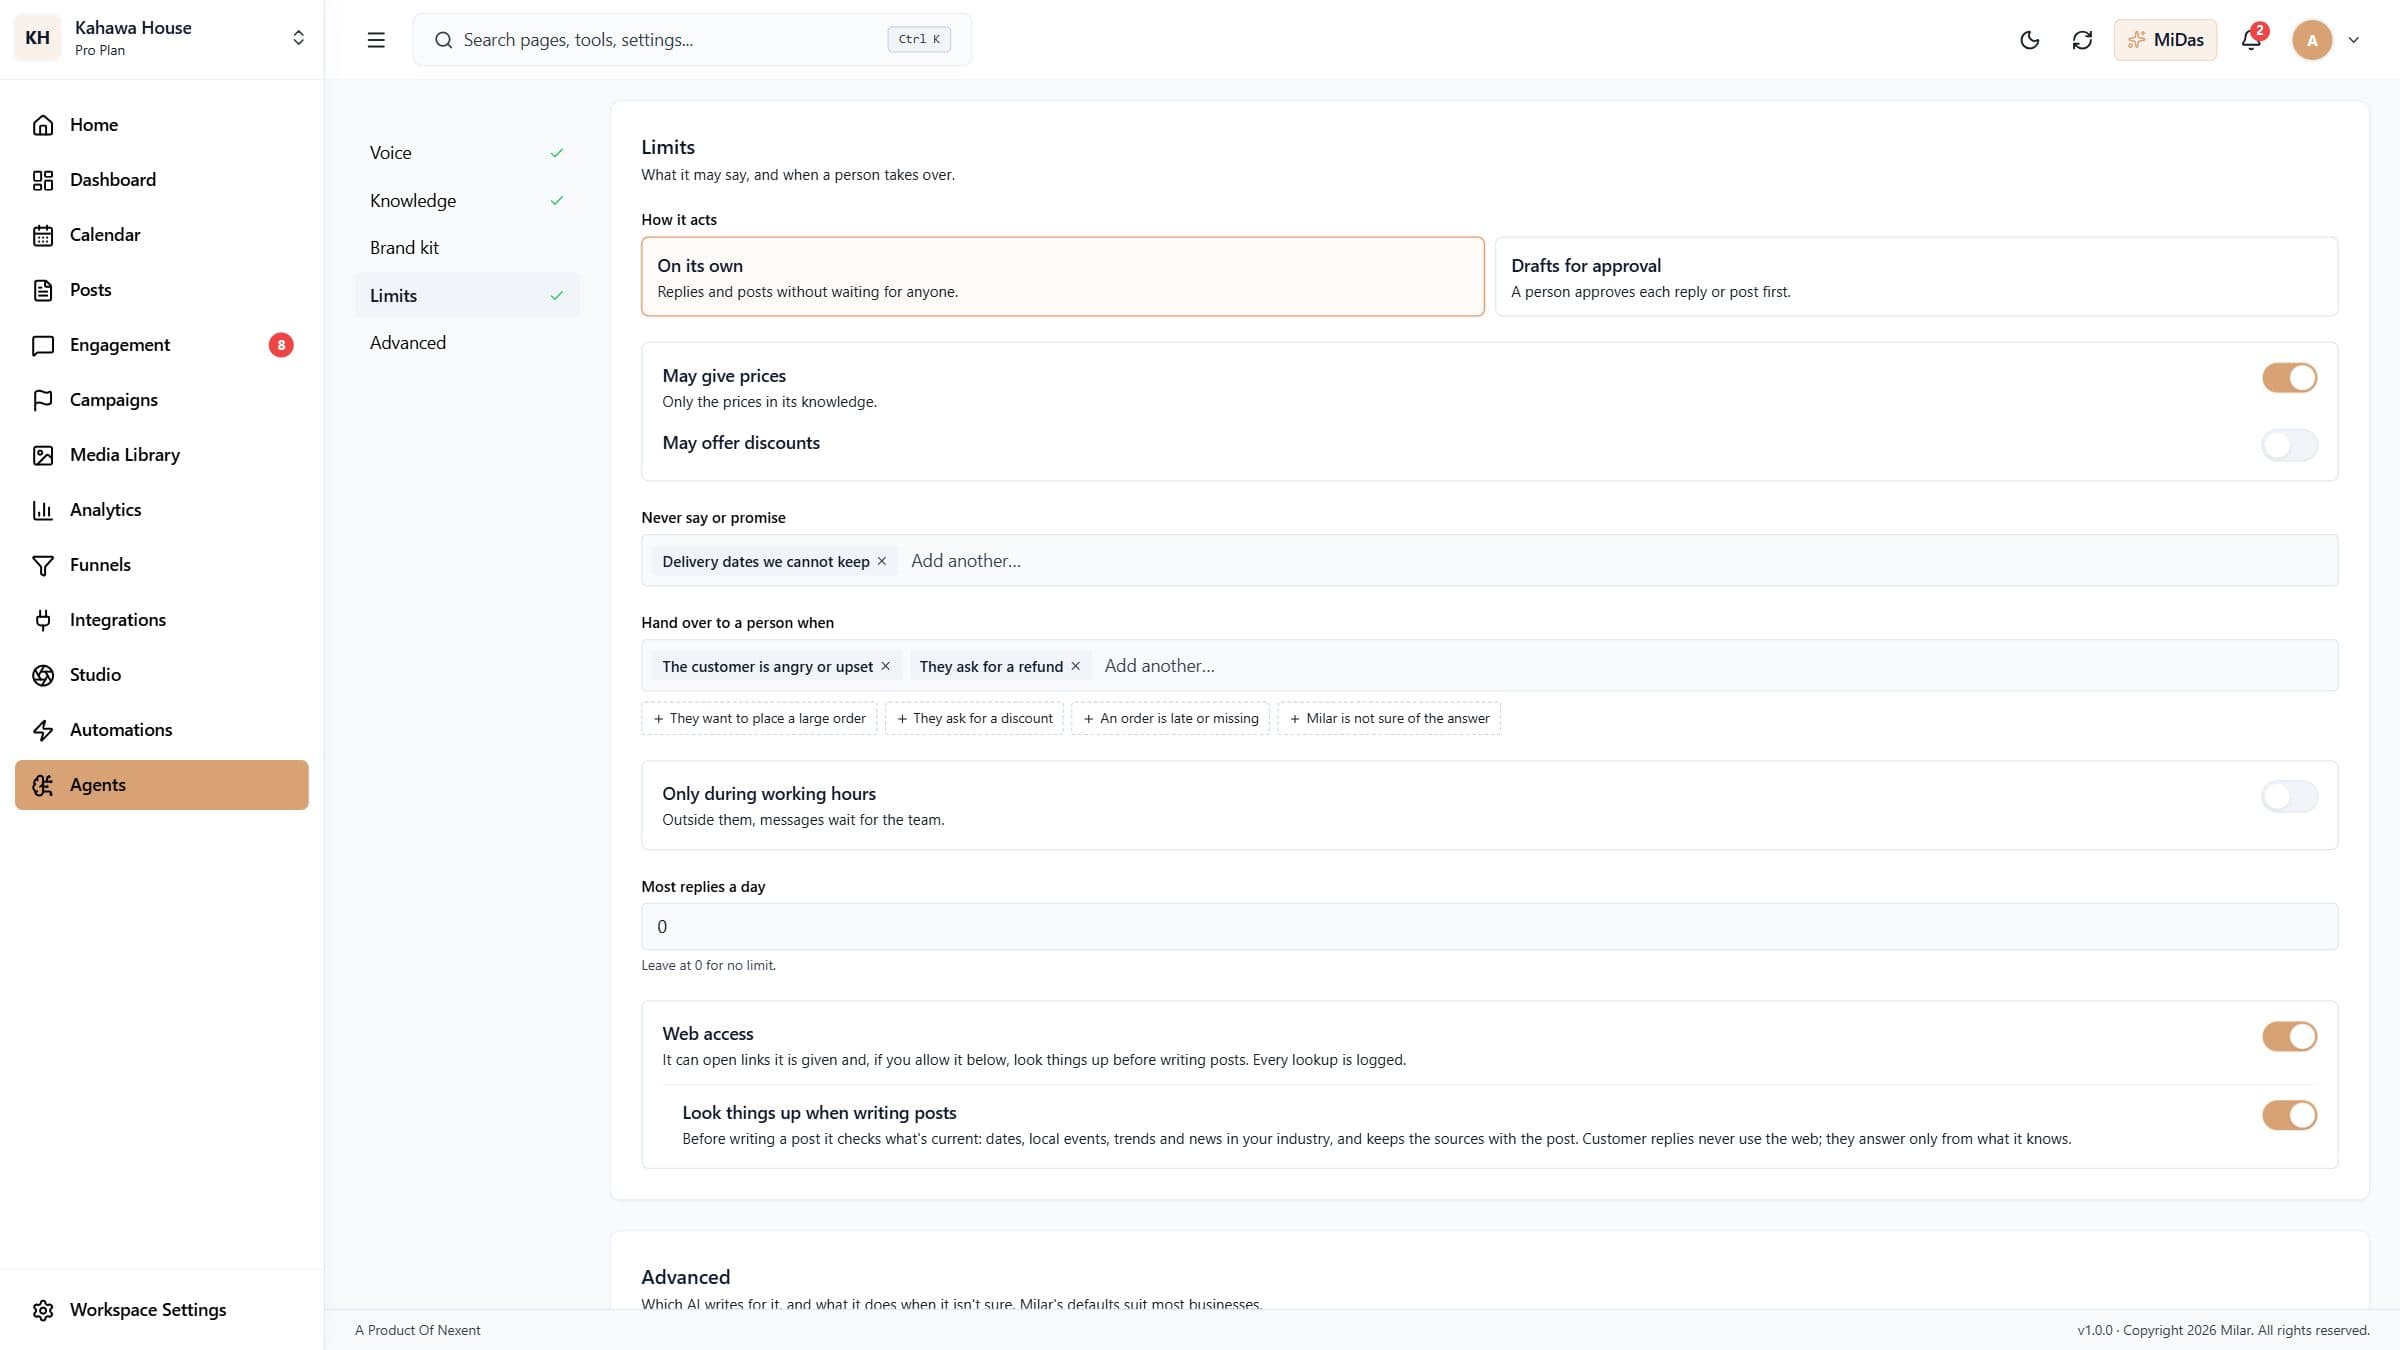Screen dimensions: 2400x1350
Task: Open the Engagement chat icon
Action: tap(42, 345)
